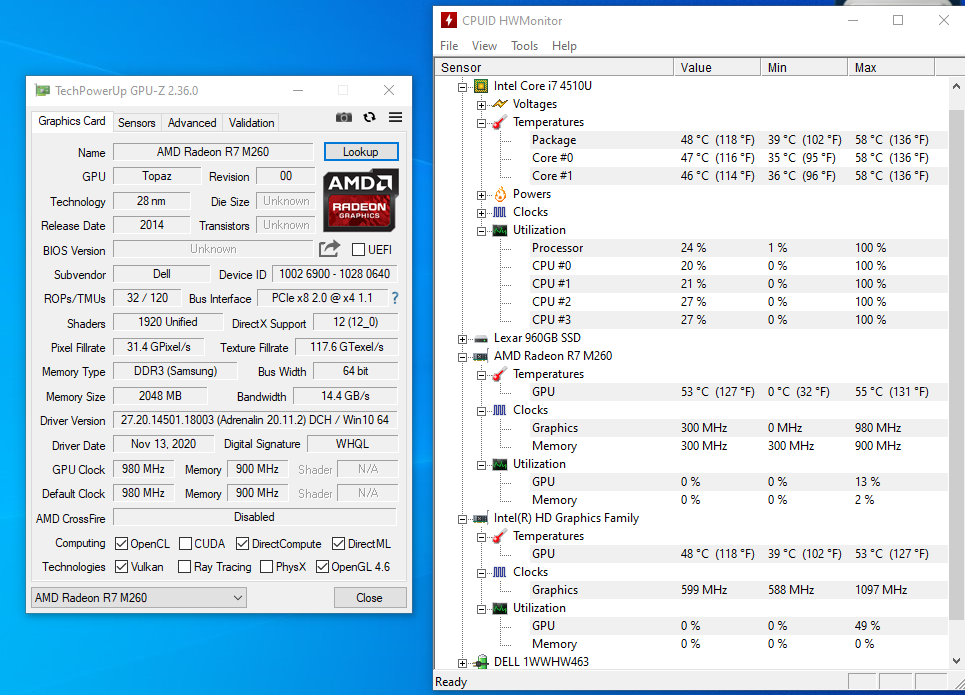Image resolution: width=965 pixels, height=695 pixels.
Task: Switch to the Validation tab in GPU-Z
Action: point(252,123)
